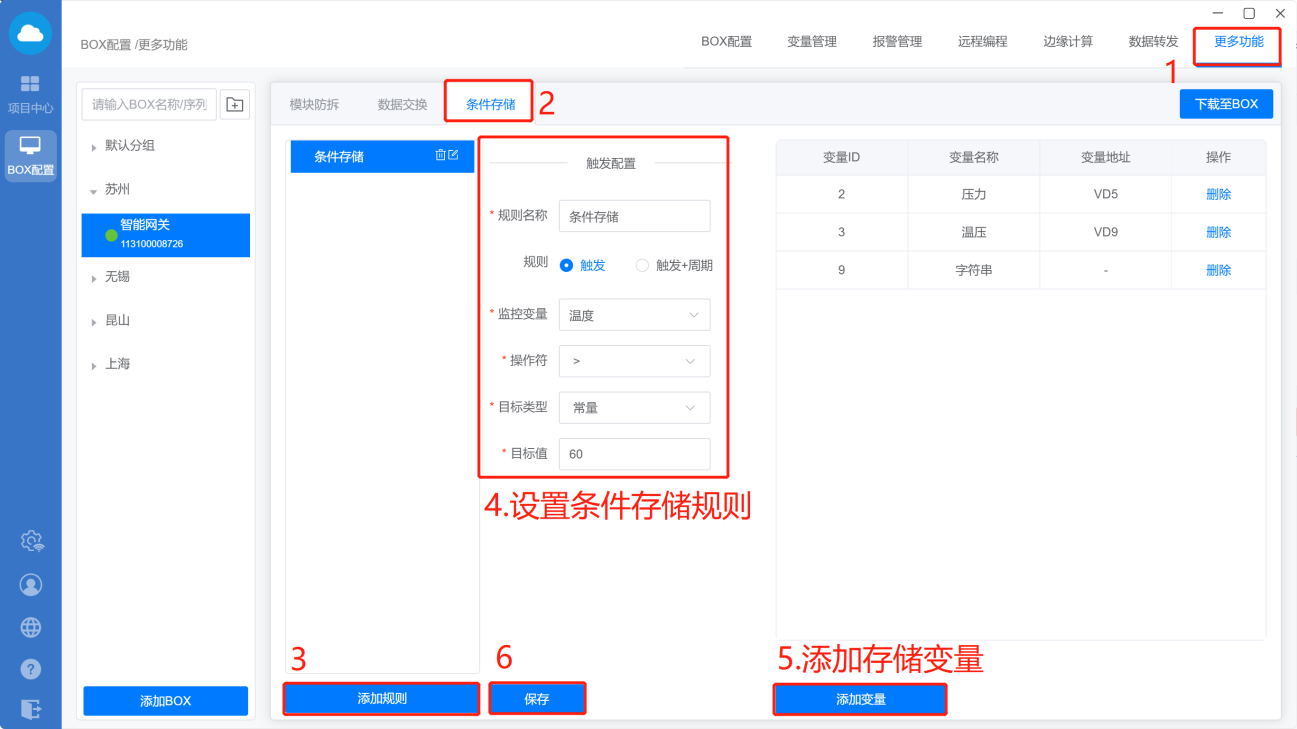
Task: Delete the 温压 variable row
Action: [x=1218, y=232]
